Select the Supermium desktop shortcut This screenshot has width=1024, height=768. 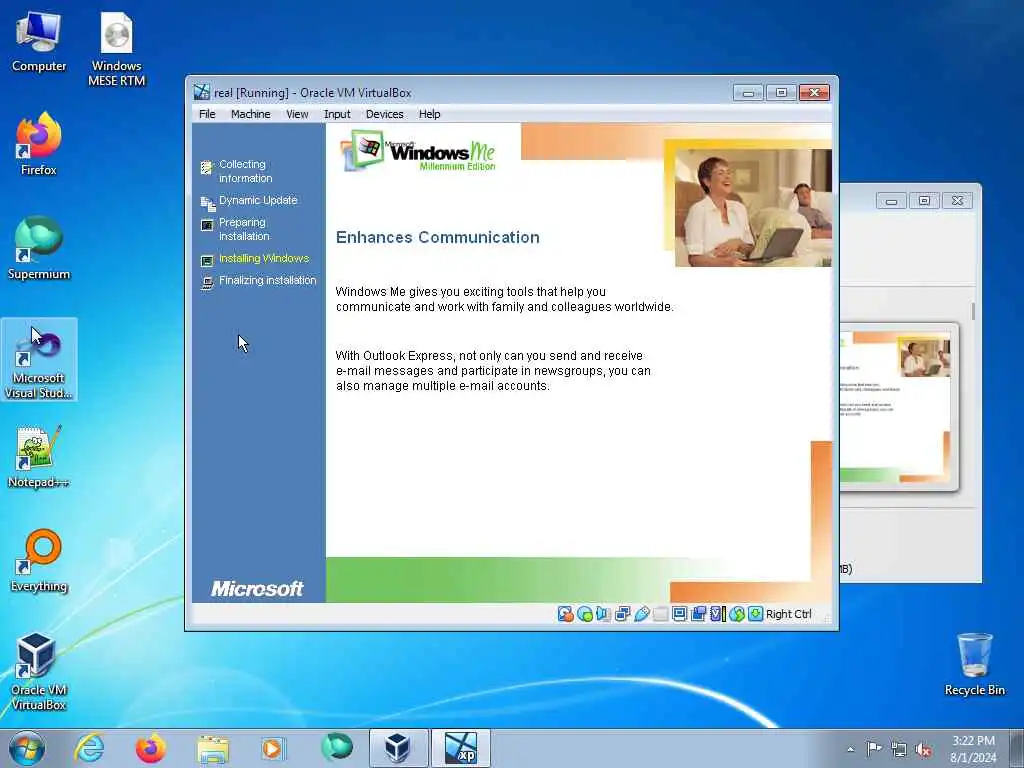point(39,249)
